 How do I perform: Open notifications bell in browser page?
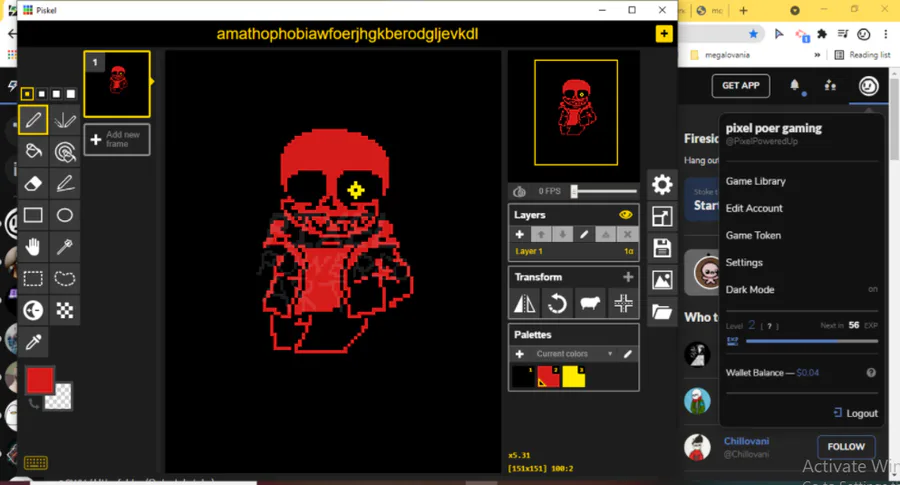click(x=794, y=85)
